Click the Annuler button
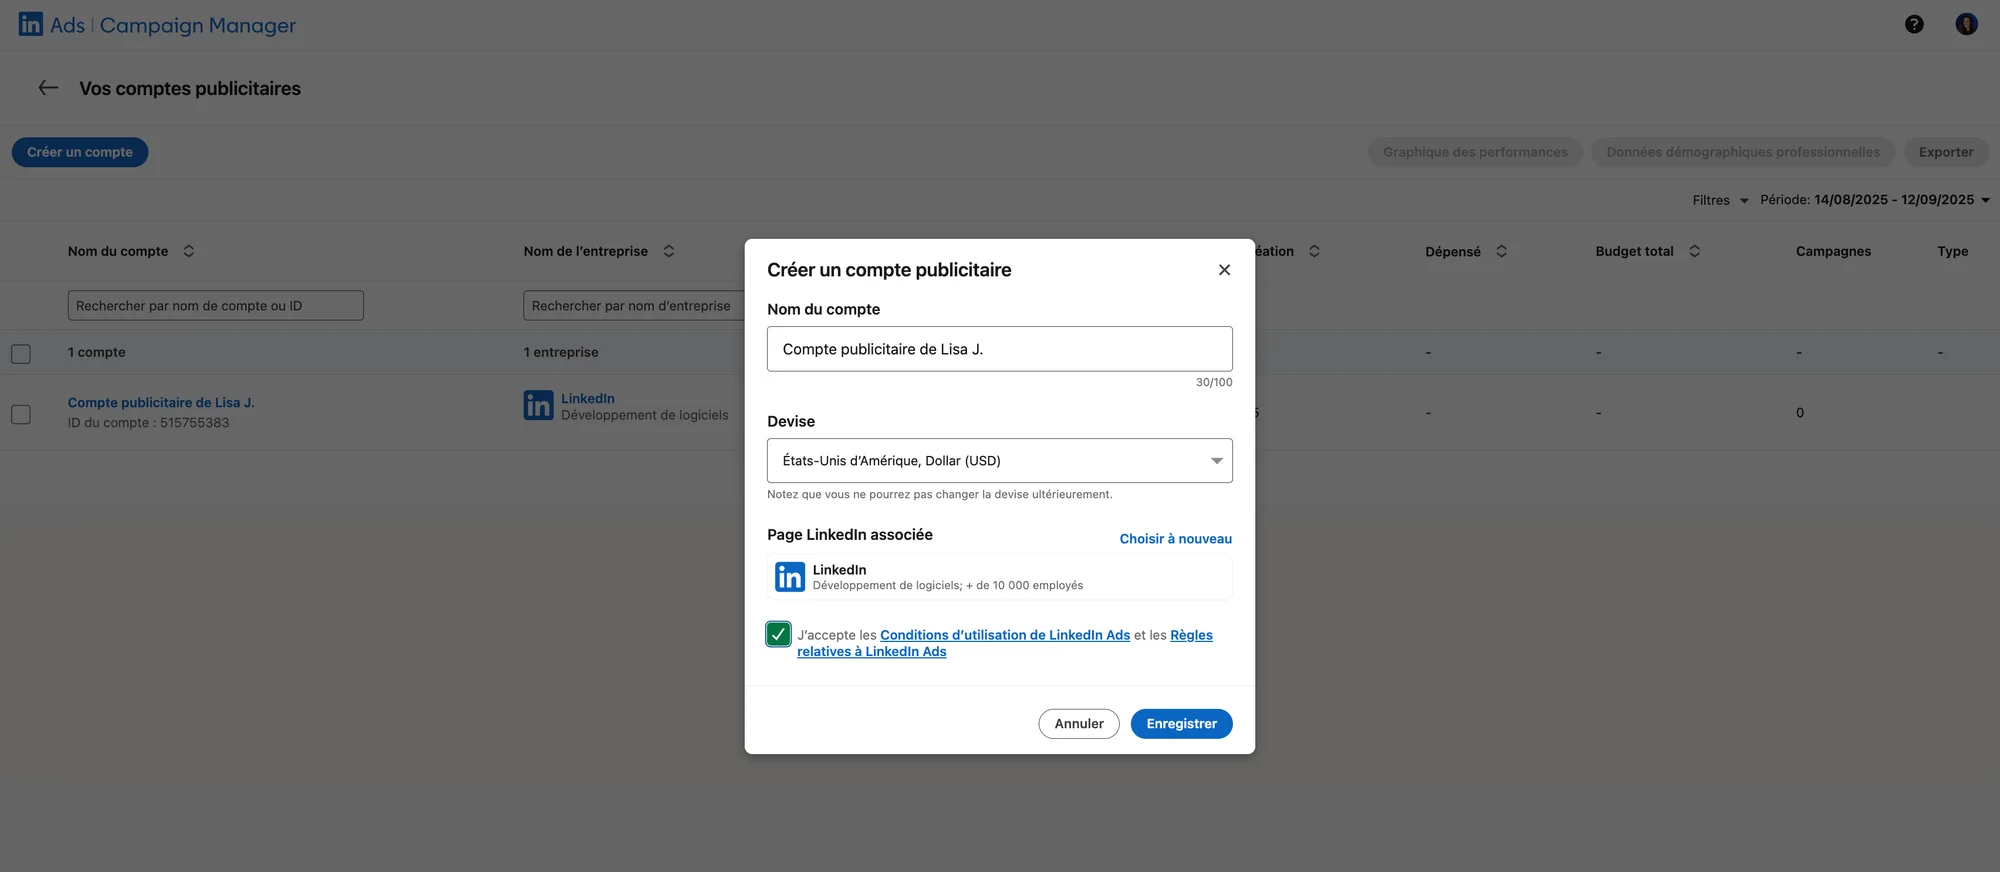This screenshot has height=872, width=2000. click(x=1079, y=724)
